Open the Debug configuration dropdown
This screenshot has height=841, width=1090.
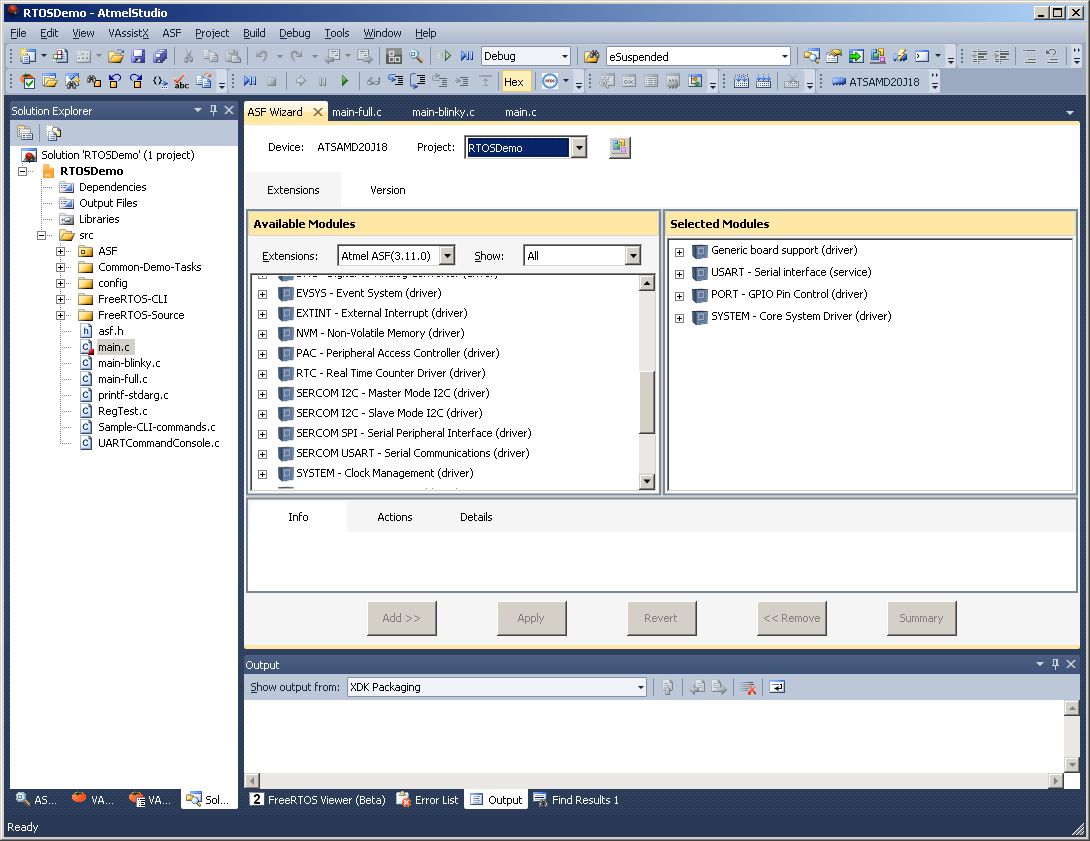click(x=564, y=56)
